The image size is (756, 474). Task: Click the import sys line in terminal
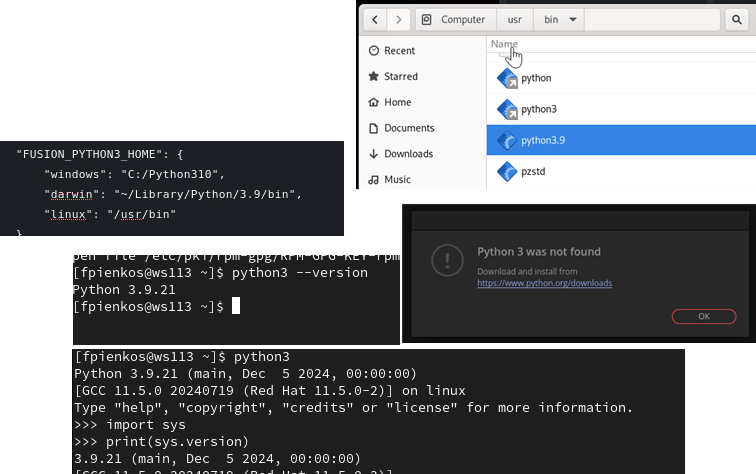[x=130, y=425]
